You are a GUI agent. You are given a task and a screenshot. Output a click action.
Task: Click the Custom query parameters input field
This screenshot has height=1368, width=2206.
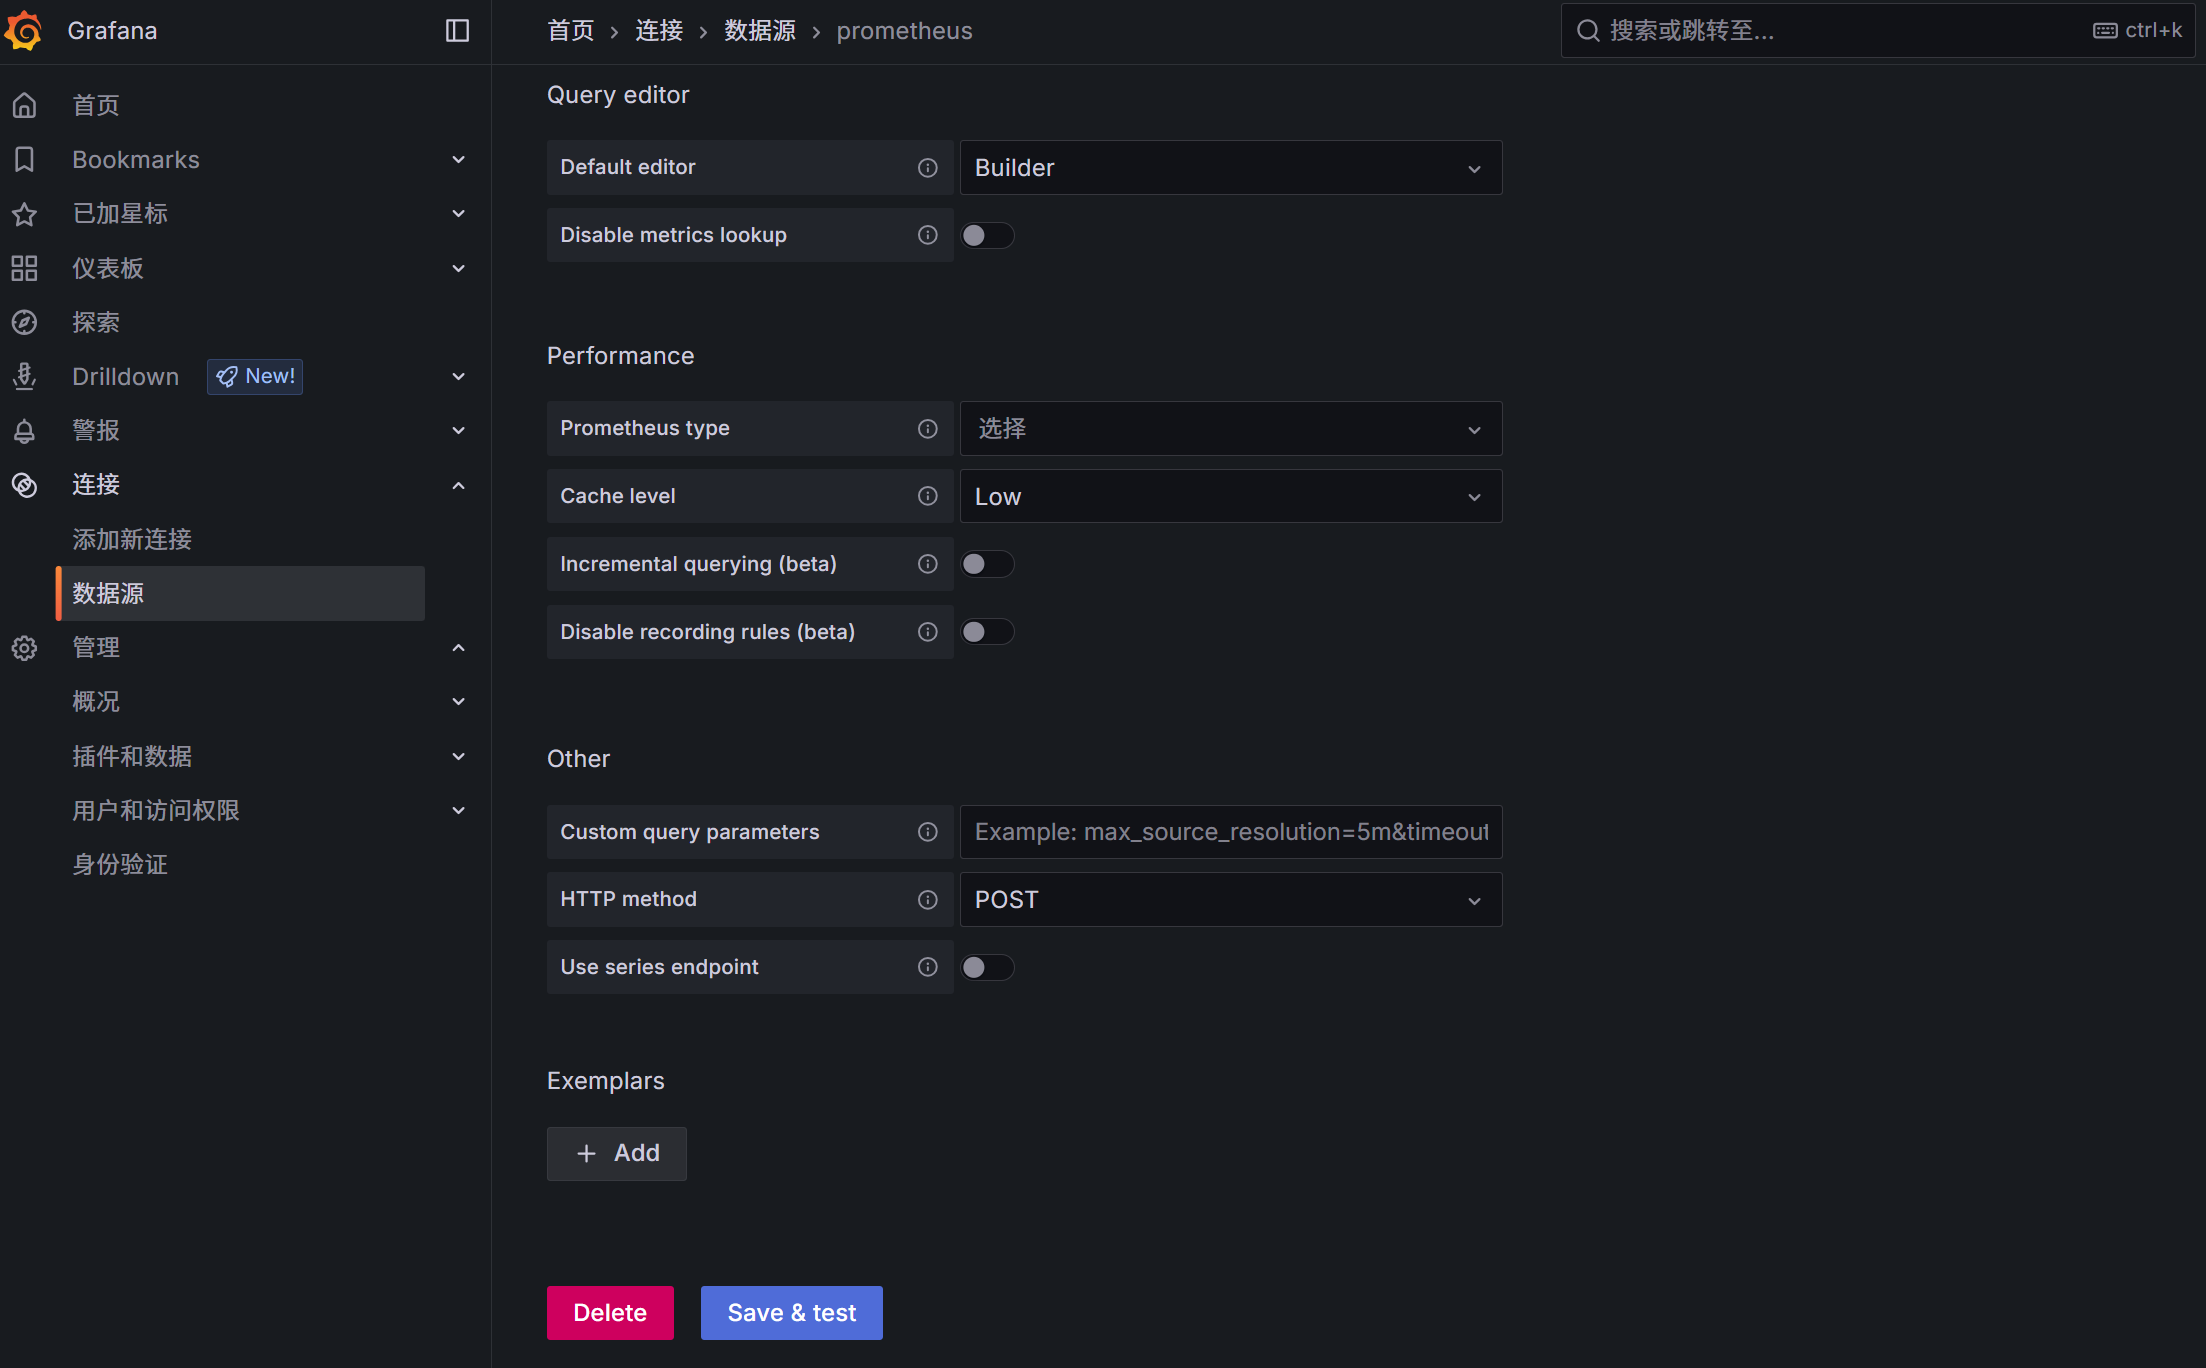(1231, 832)
